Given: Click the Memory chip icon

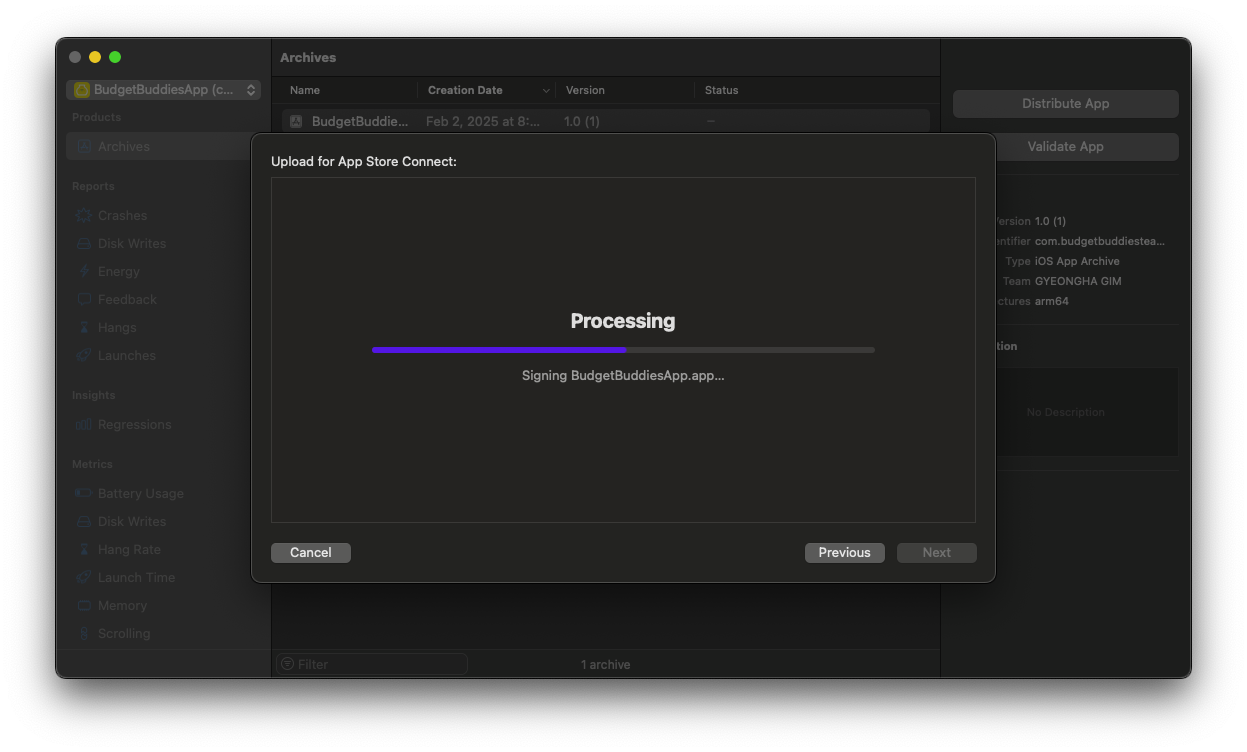Looking at the screenshot, I should click(x=84, y=605).
